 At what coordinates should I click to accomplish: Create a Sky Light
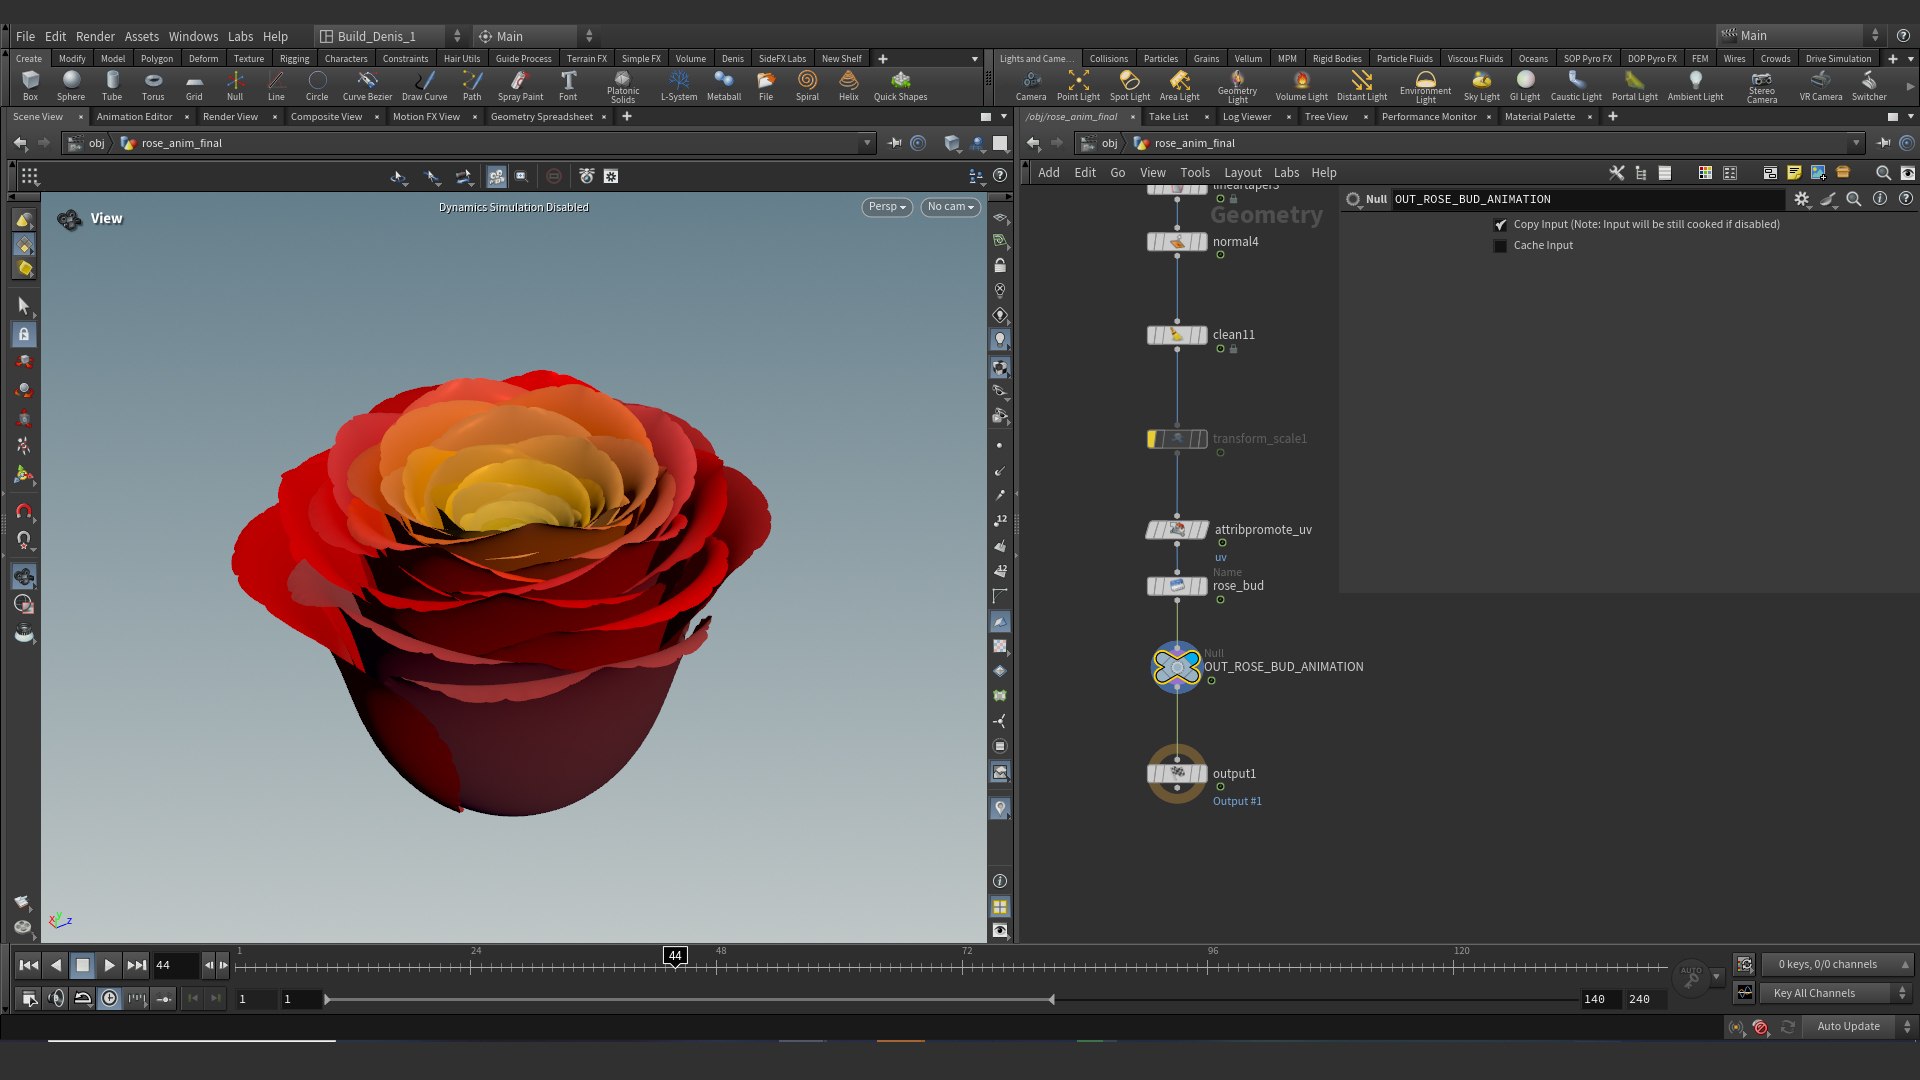tap(1482, 85)
